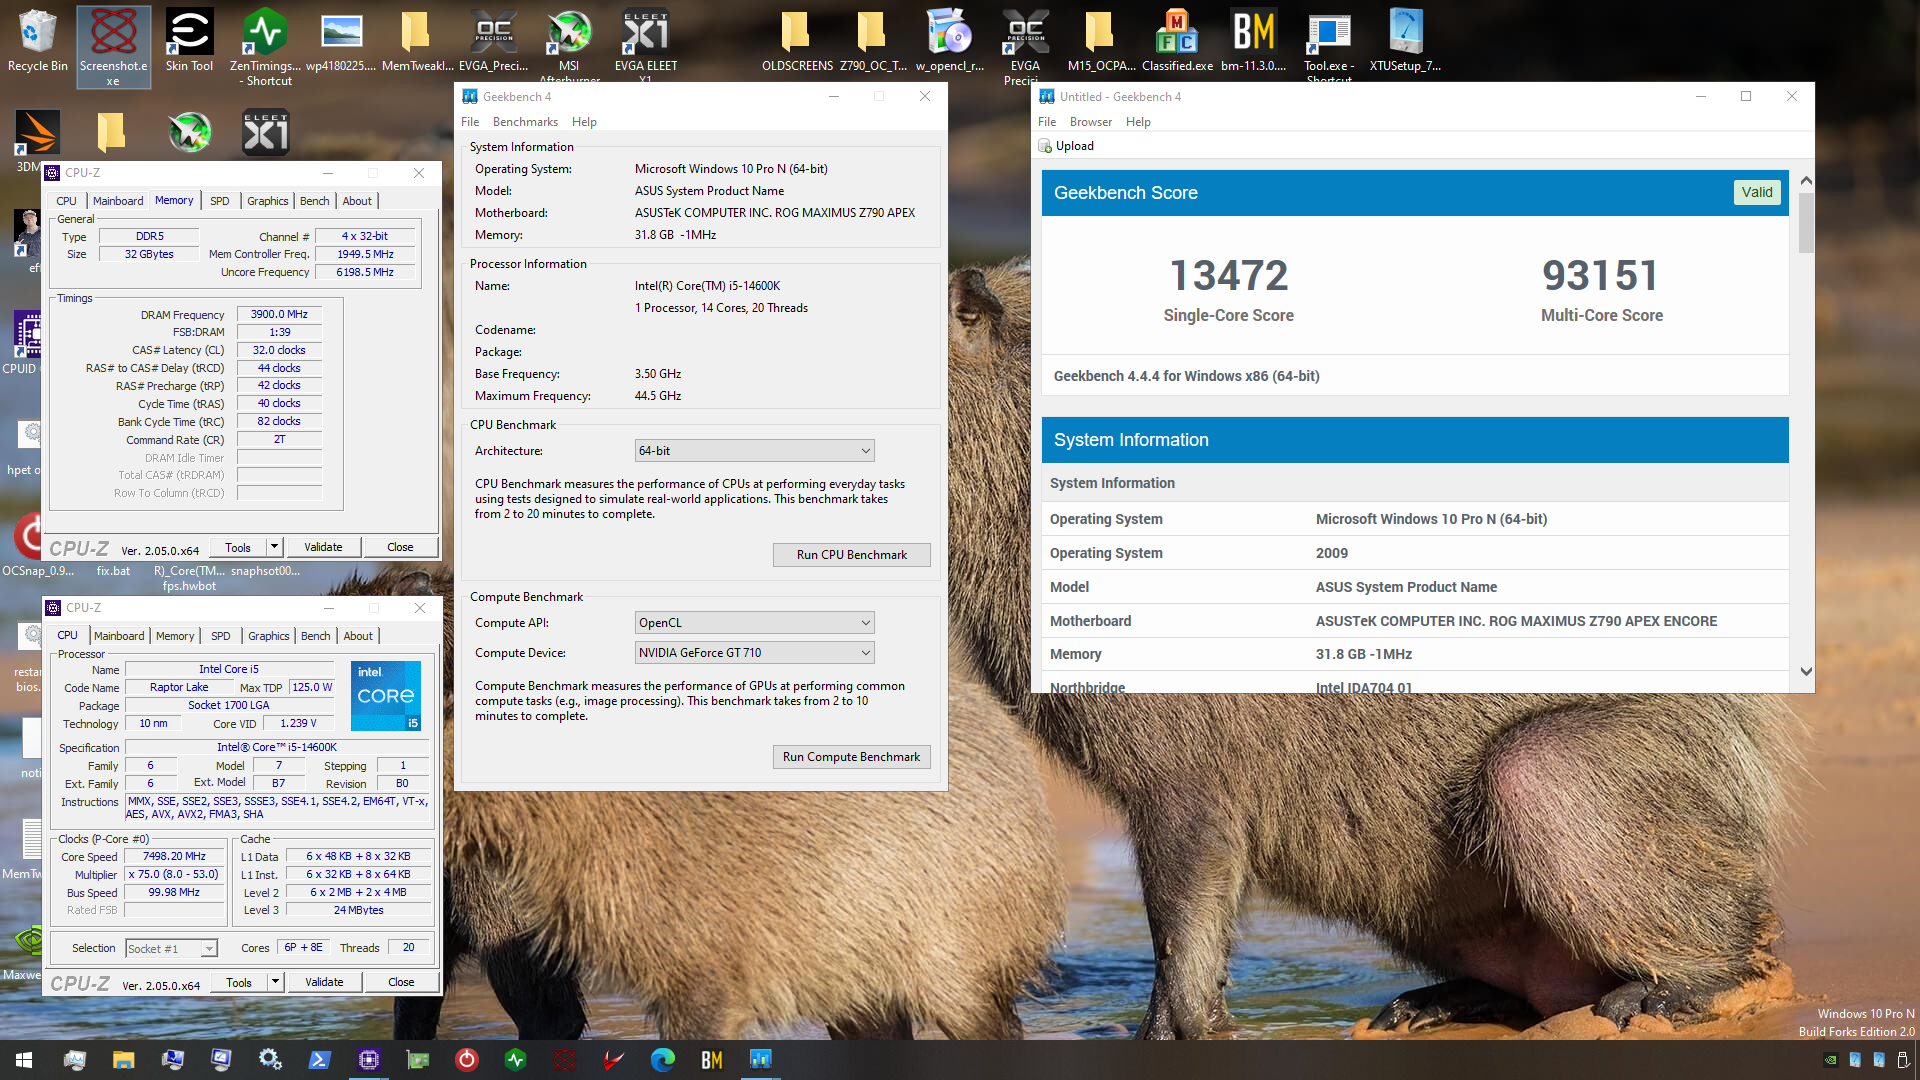1920x1080 pixels.
Task: Click Close button in upper CPU-Z window
Action: click(x=400, y=547)
